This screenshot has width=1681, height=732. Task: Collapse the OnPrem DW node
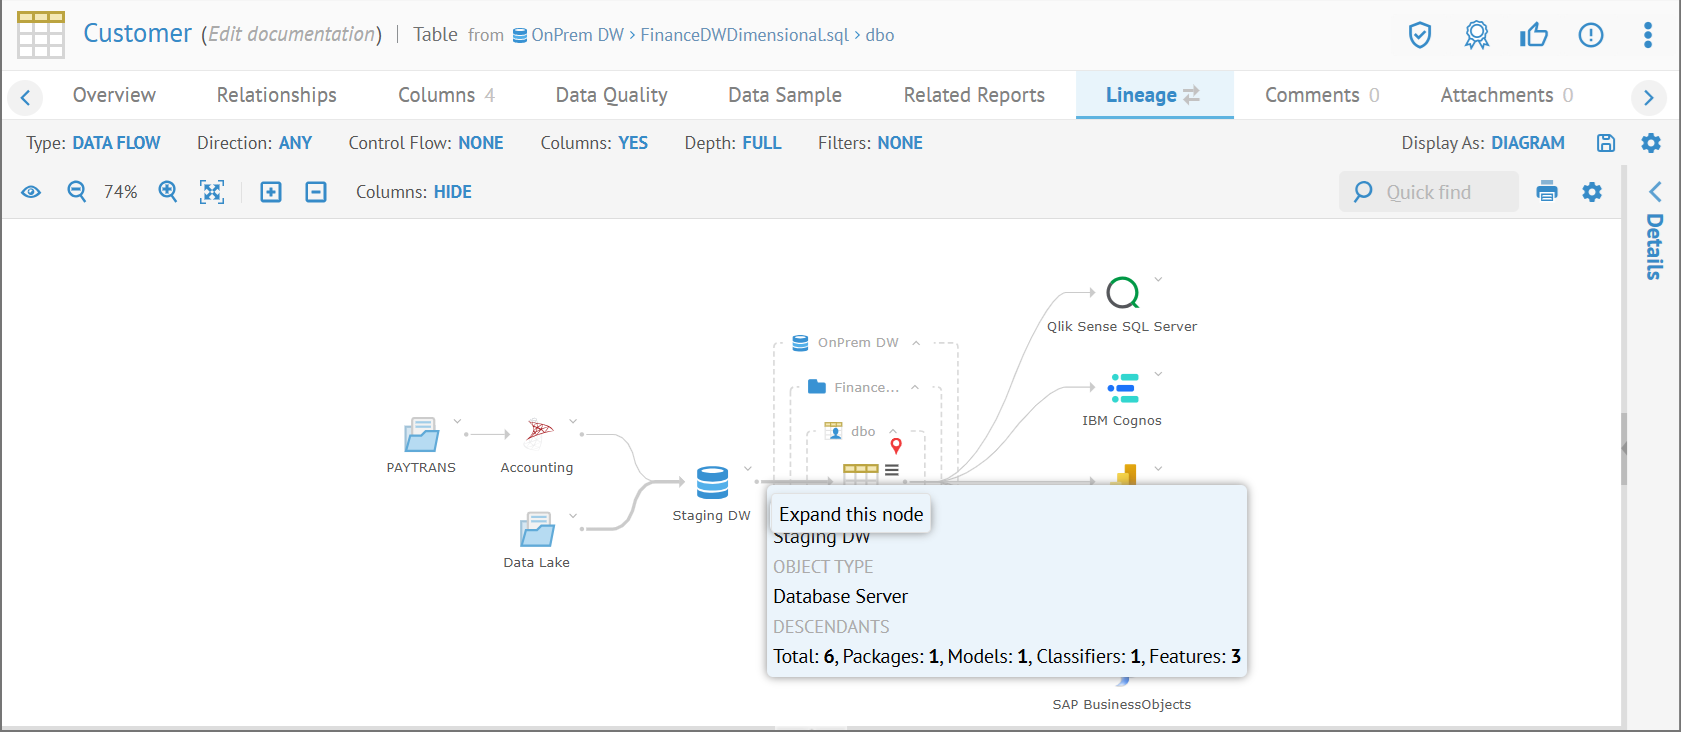[x=916, y=343]
